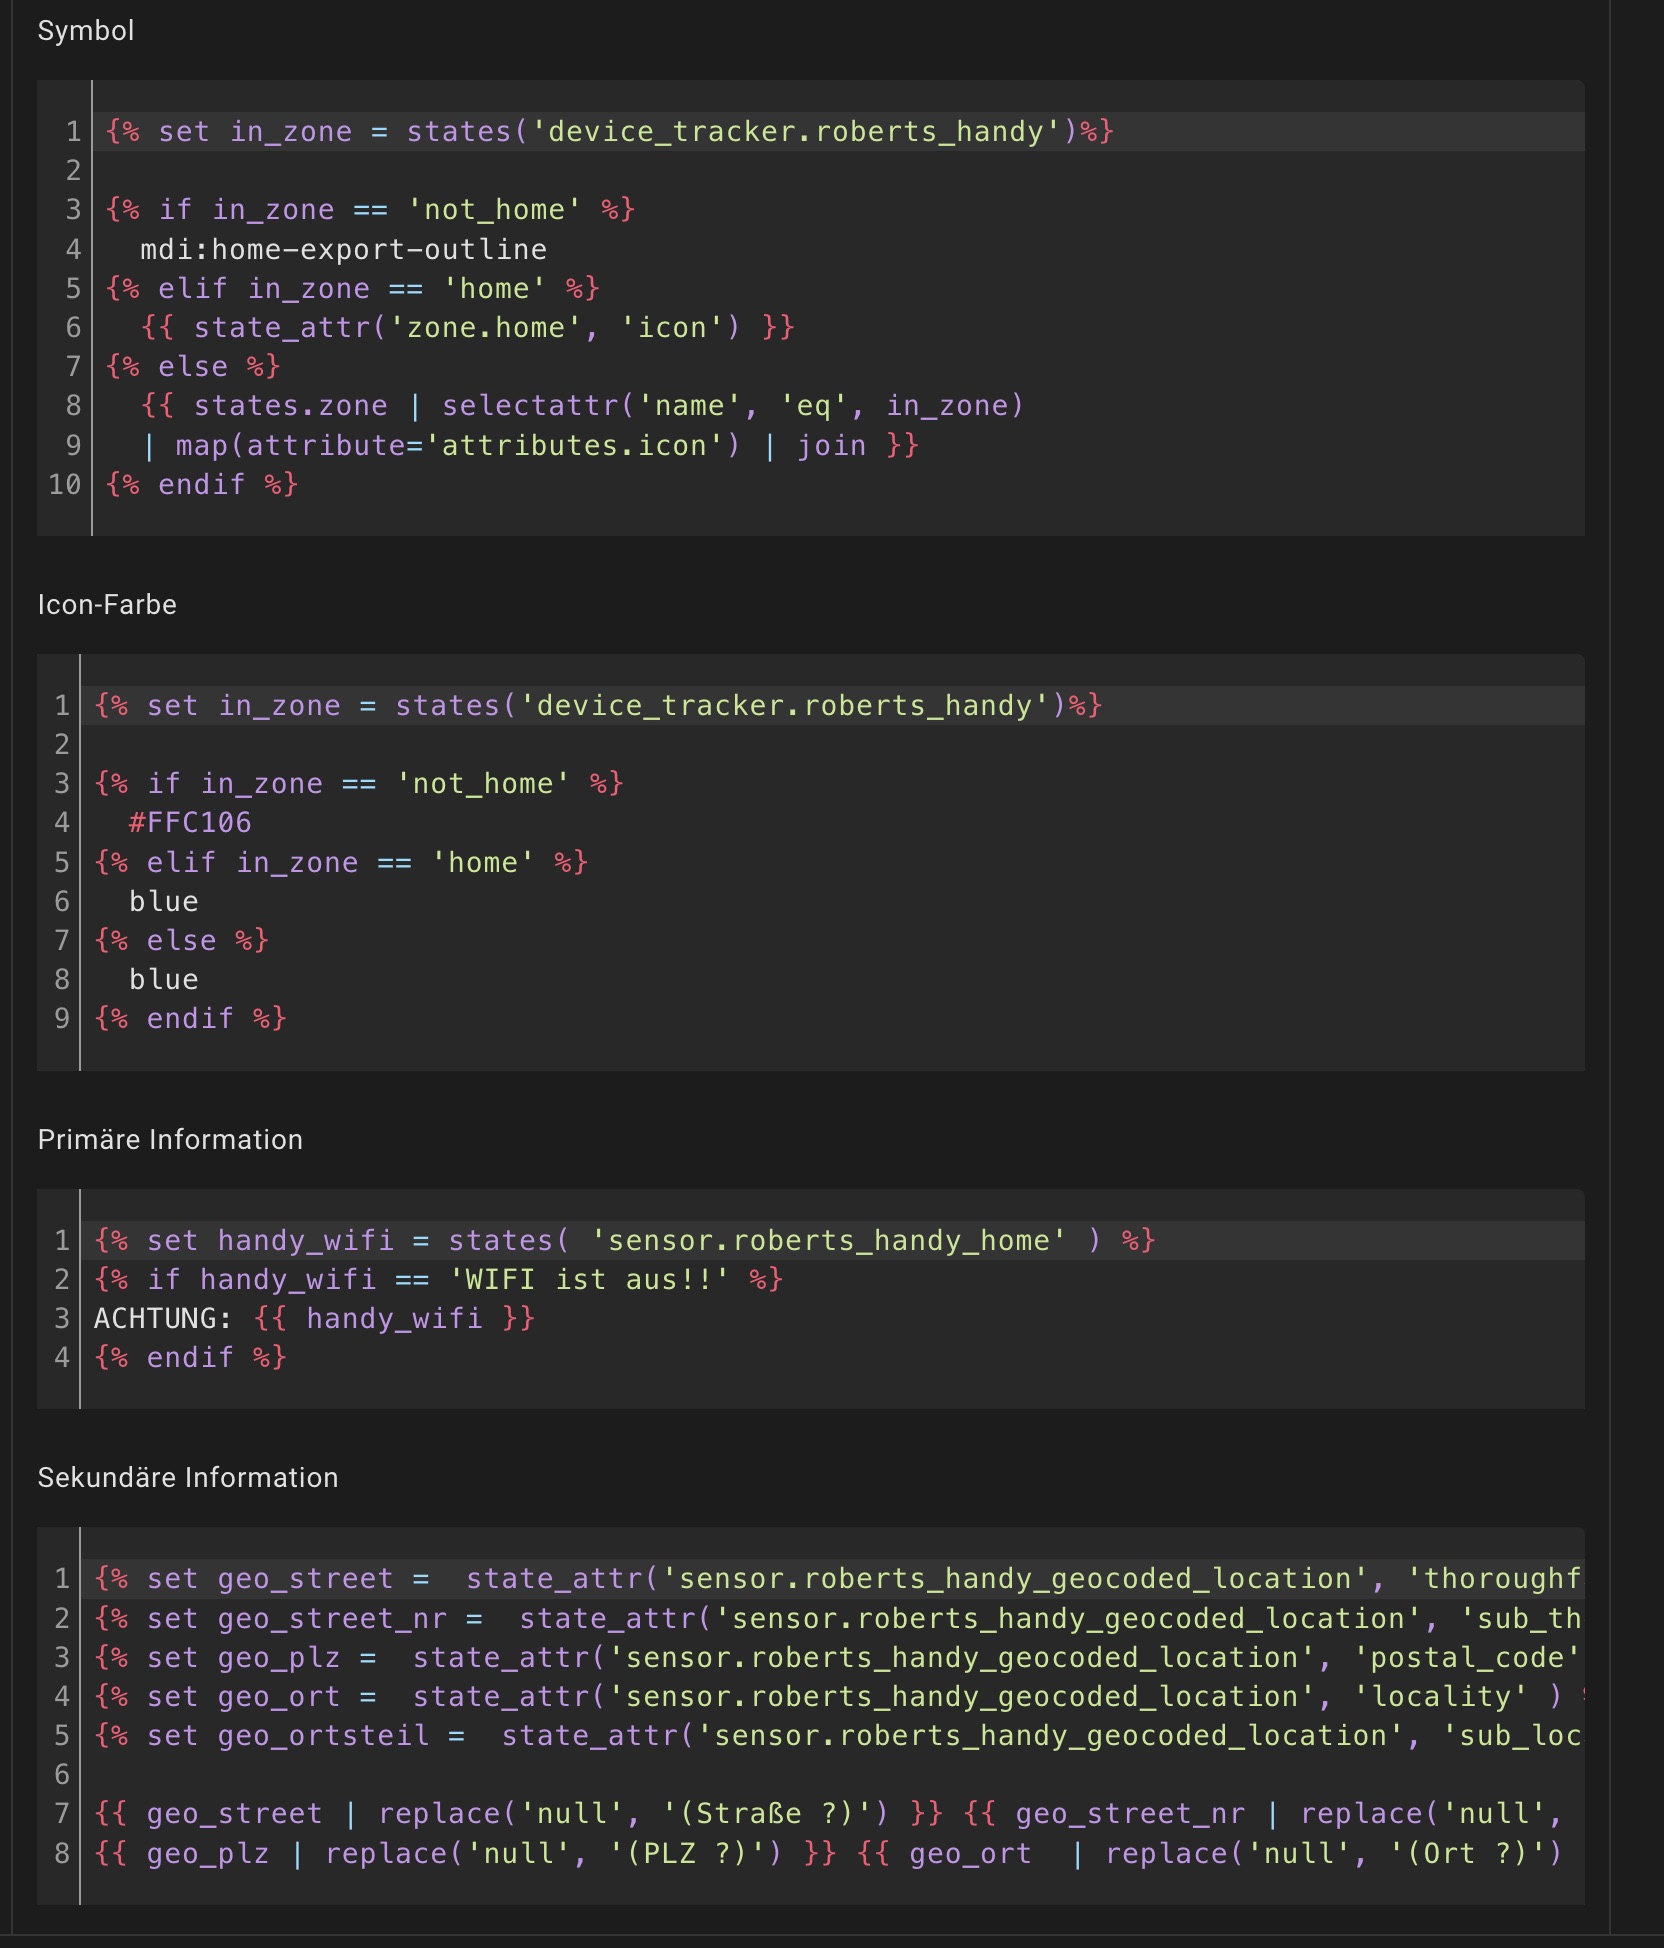This screenshot has width=1664, height=1948.
Task: Click the Symbol field label
Action: (x=85, y=30)
